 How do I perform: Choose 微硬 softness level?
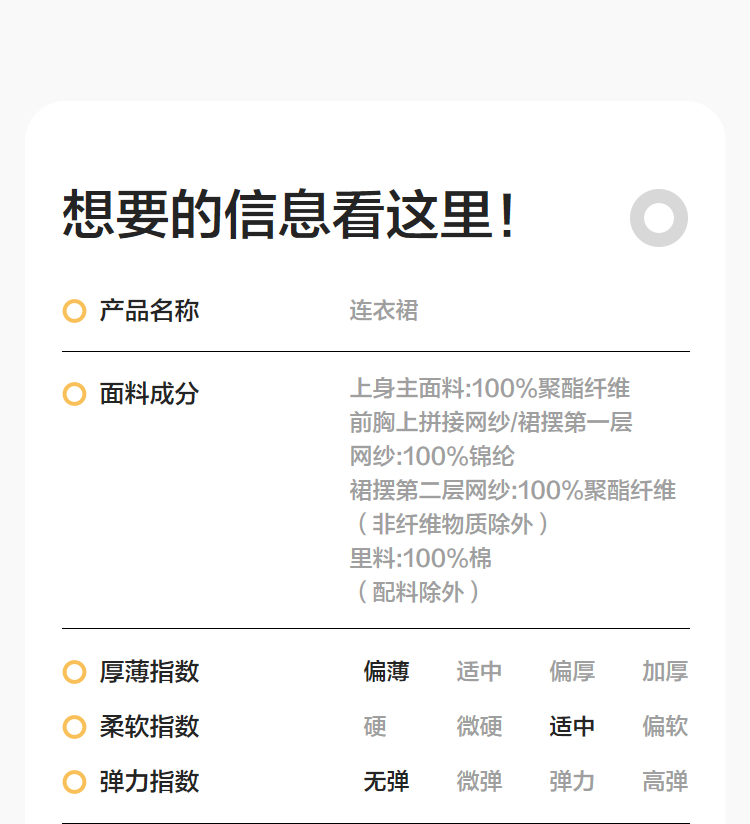click(x=479, y=727)
